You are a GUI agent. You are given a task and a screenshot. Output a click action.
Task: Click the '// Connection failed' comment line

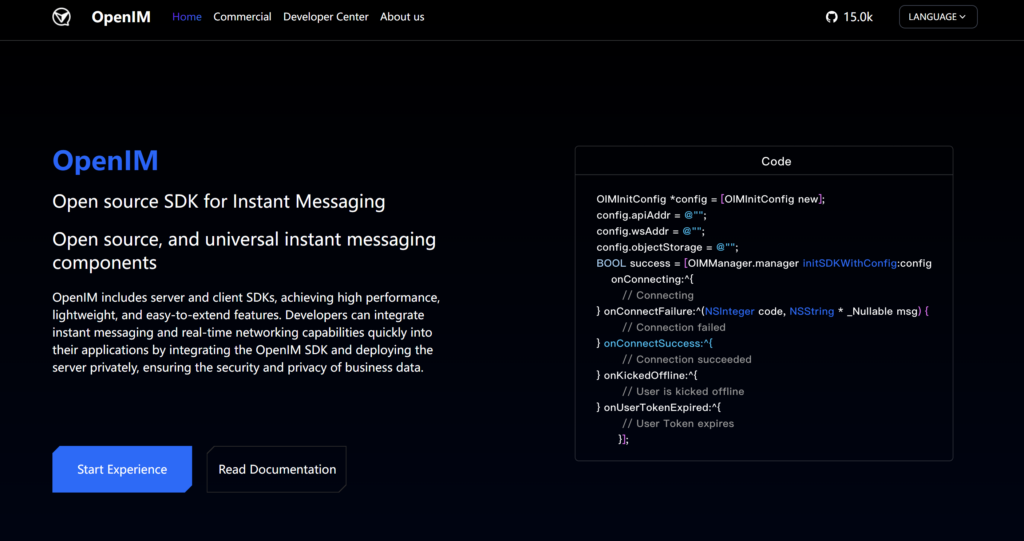(673, 327)
